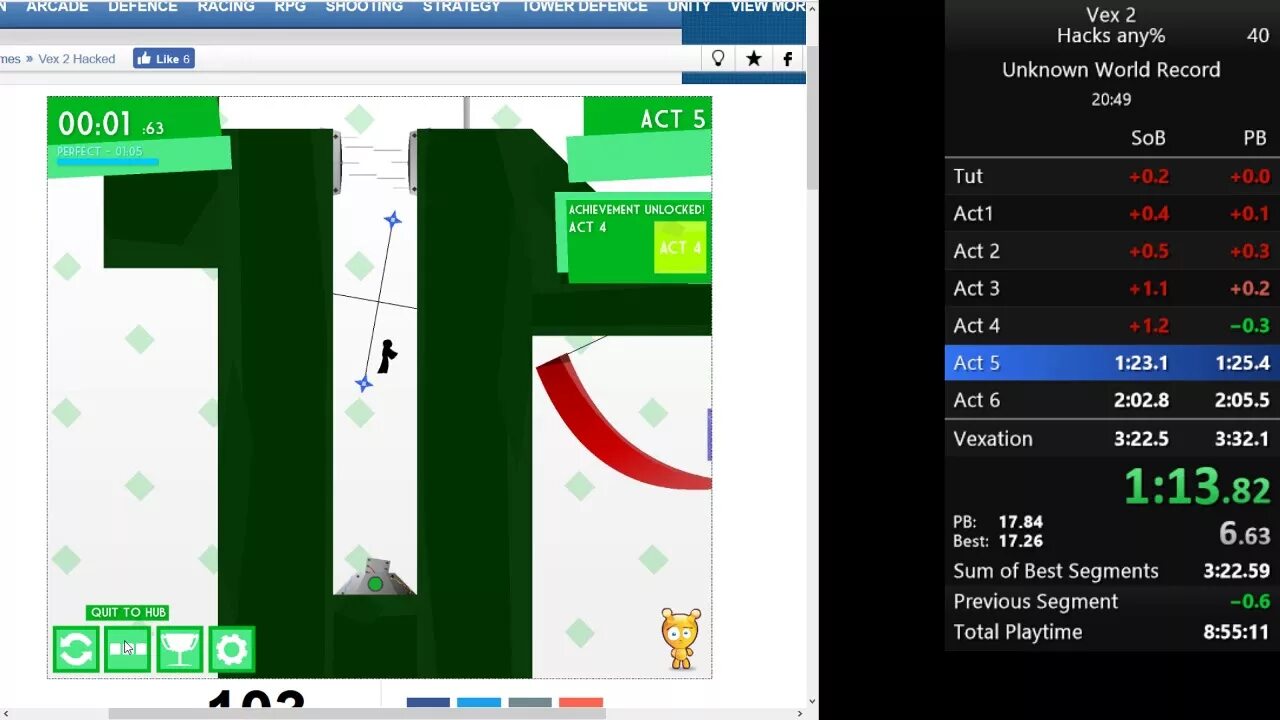The image size is (1280, 720).
Task: Select the highlighted Act 5 split row
Action: [x=1112, y=362]
